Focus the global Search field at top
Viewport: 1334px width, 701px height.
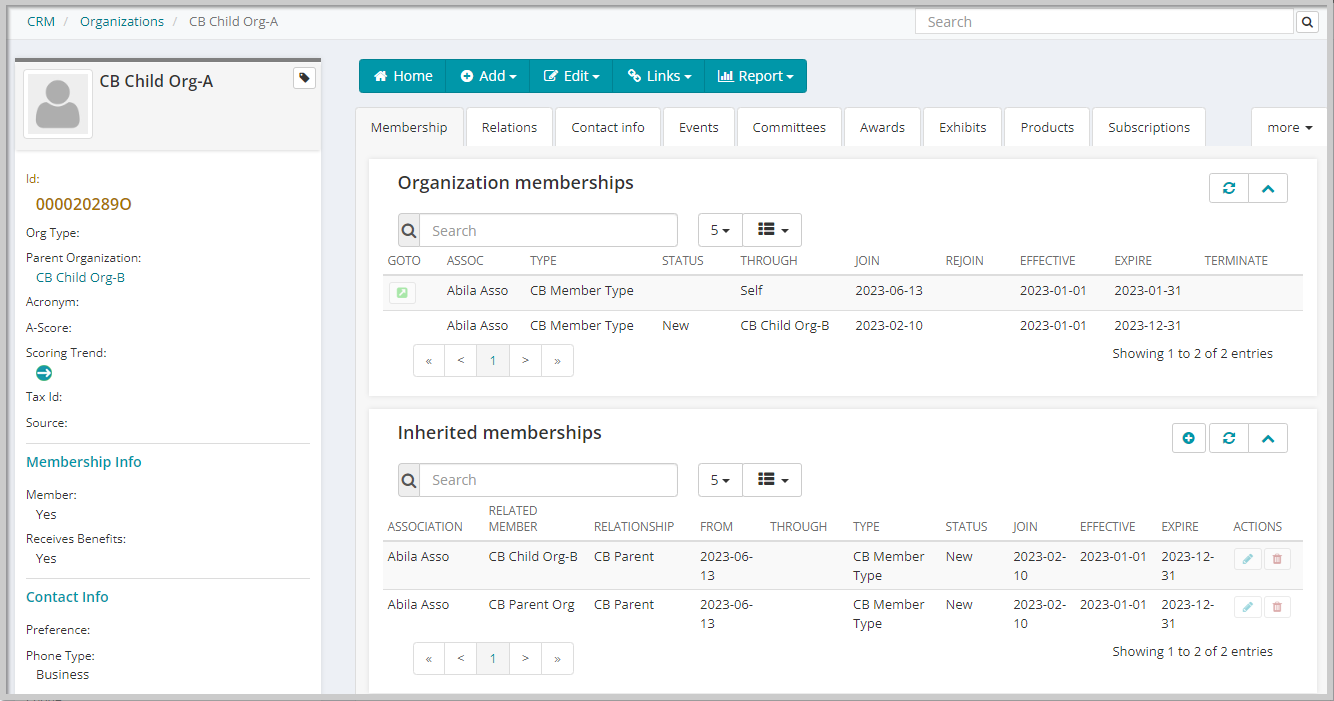click(x=1104, y=22)
